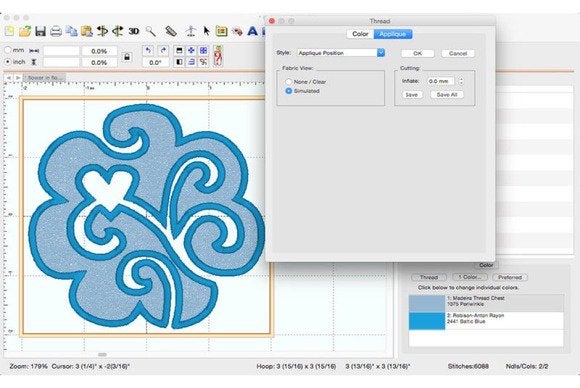Image resolution: width=580 pixels, height=388 pixels.
Task: Select the Simulated fabric view option
Action: [x=289, y=91]
